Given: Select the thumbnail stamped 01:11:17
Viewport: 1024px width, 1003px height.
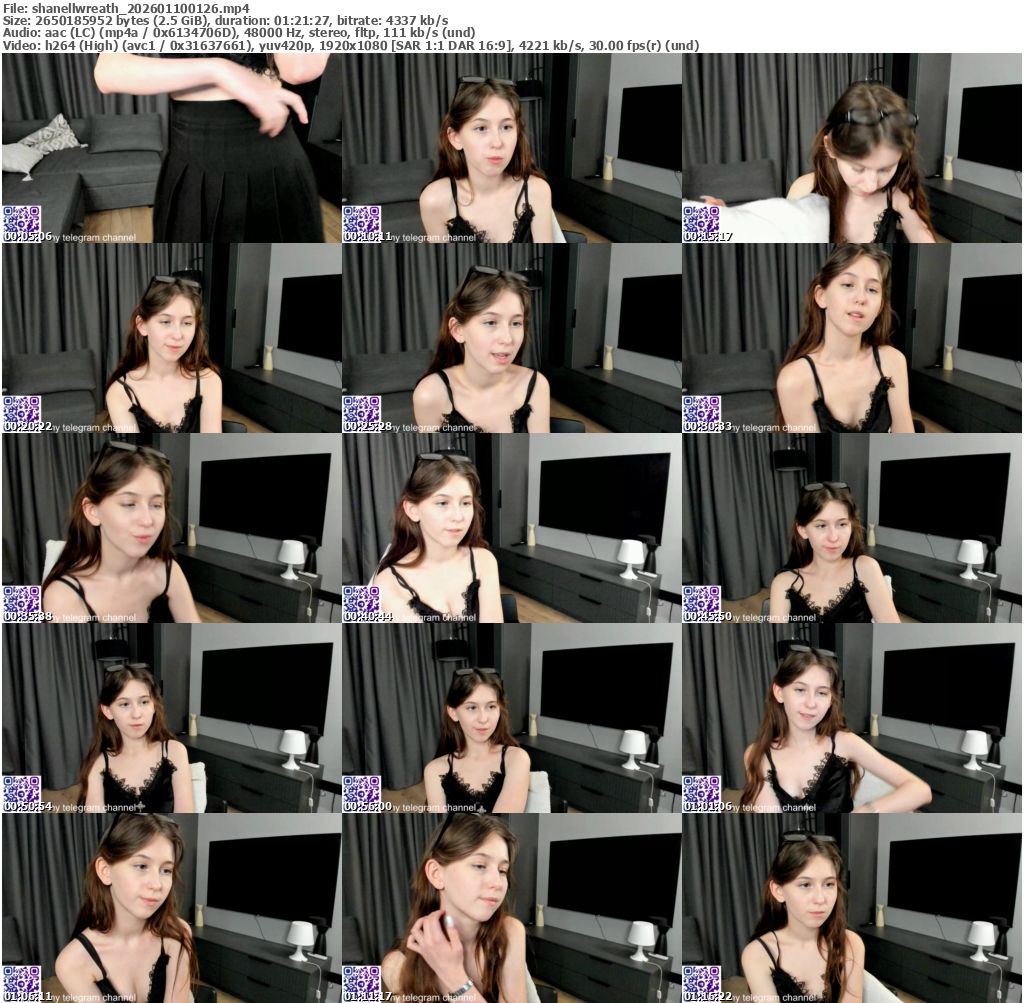Looking at the screenshot, I should pos(512,908).
